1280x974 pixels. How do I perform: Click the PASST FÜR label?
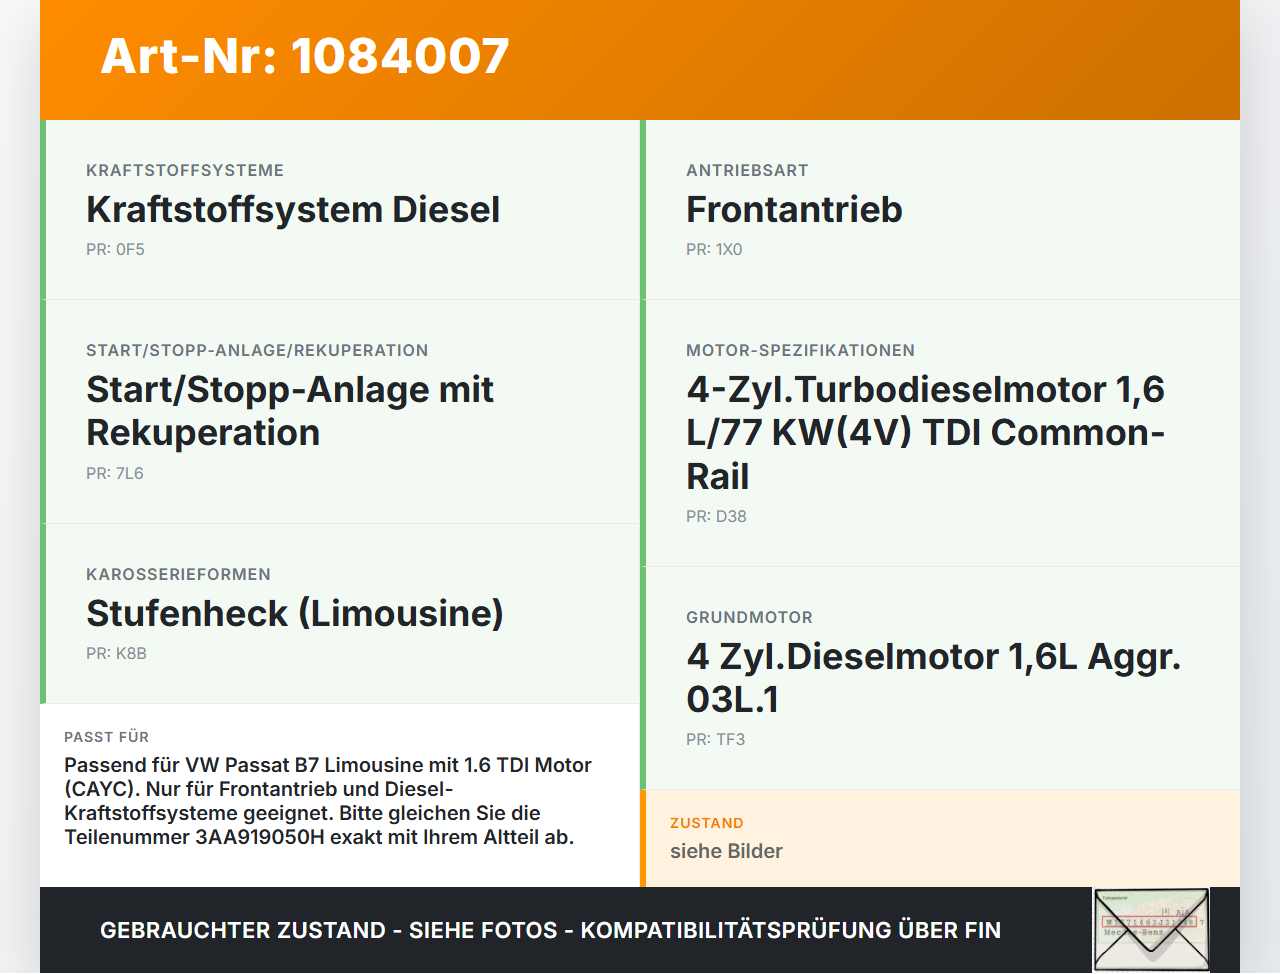[x=106, y=737]
